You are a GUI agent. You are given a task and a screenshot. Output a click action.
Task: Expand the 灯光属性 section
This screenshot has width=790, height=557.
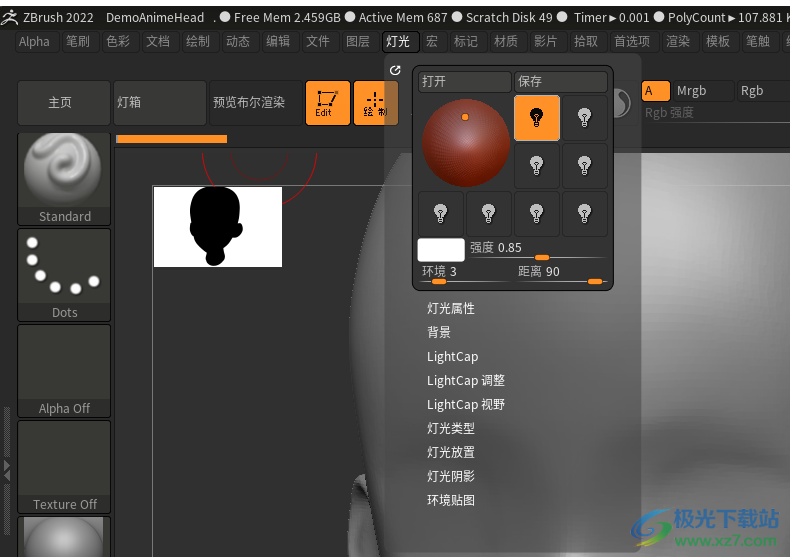coord(451,308)
